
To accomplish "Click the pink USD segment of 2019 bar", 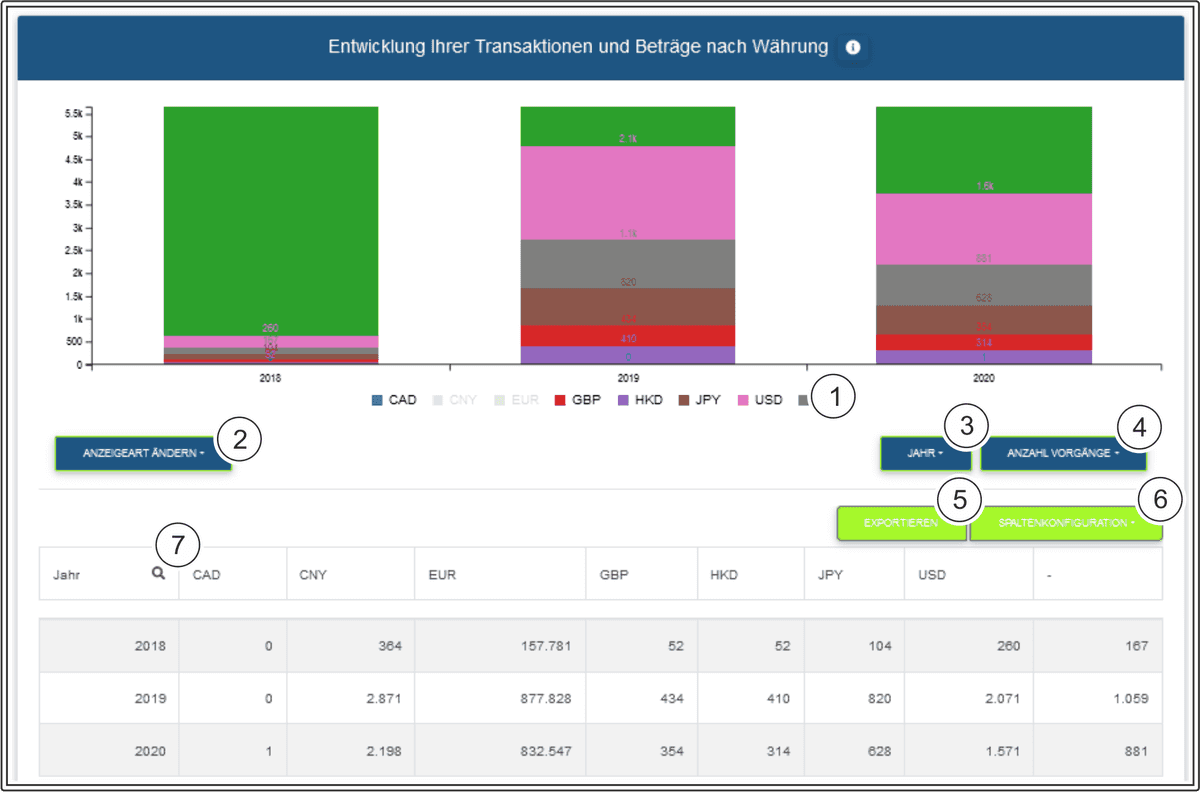I will 627,192.
